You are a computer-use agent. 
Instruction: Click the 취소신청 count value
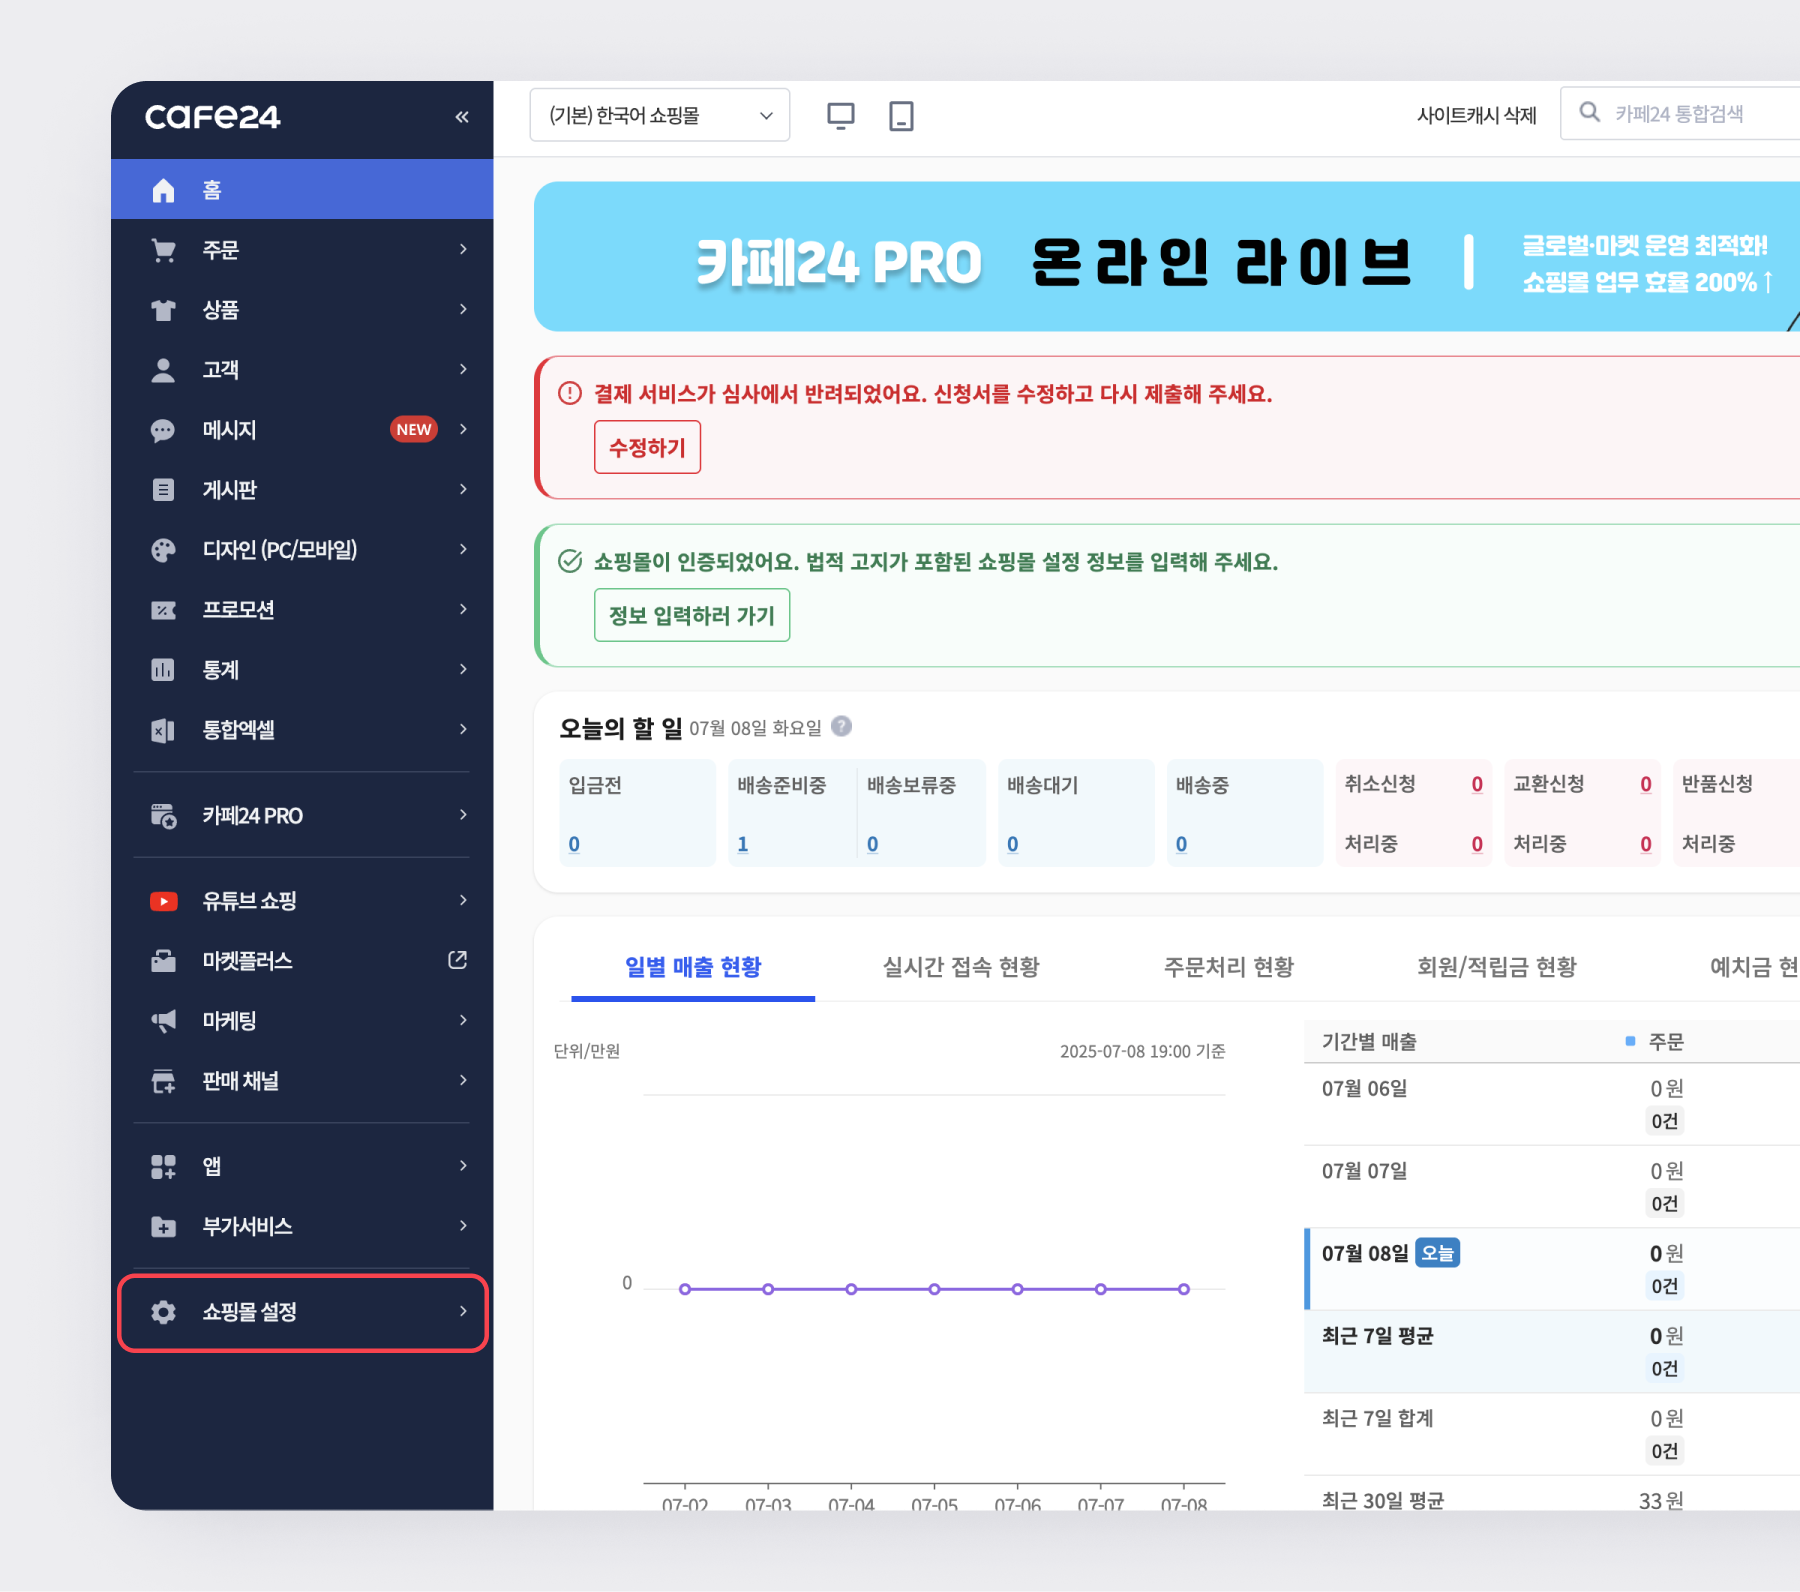(1477, 784)
